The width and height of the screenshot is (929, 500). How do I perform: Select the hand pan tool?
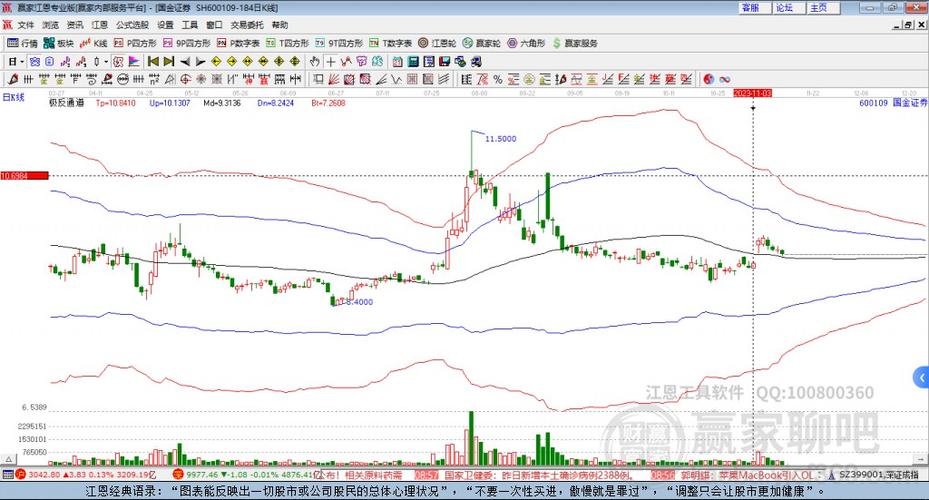pyautogui.click(x=315, y=61)
